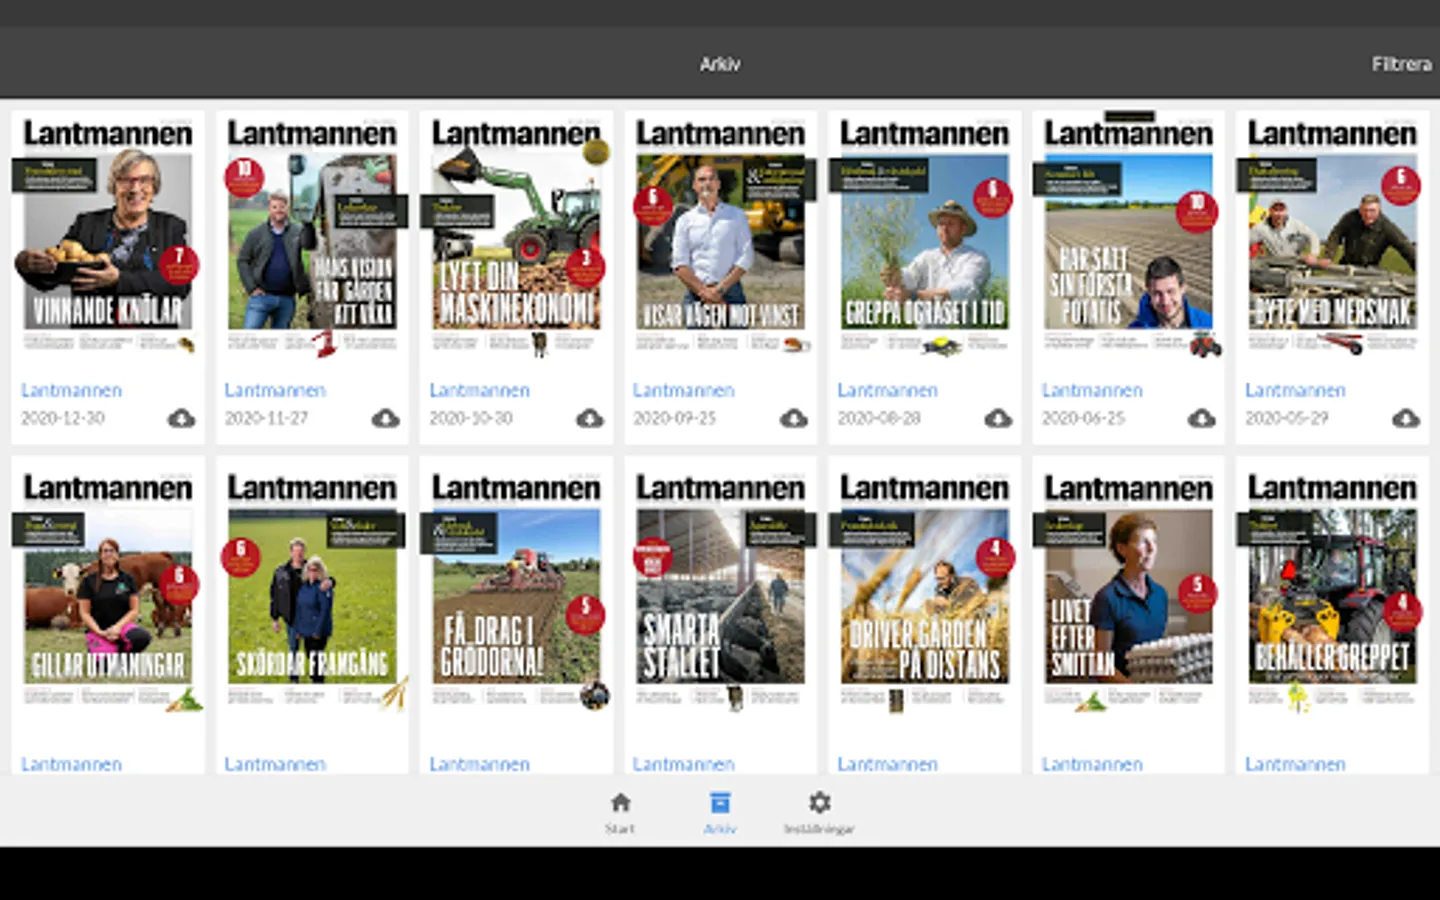The width and height of the screenshot is (1440, 900).
Task: Click Lantmannen link above 2020-11-27
Action: 275,390
